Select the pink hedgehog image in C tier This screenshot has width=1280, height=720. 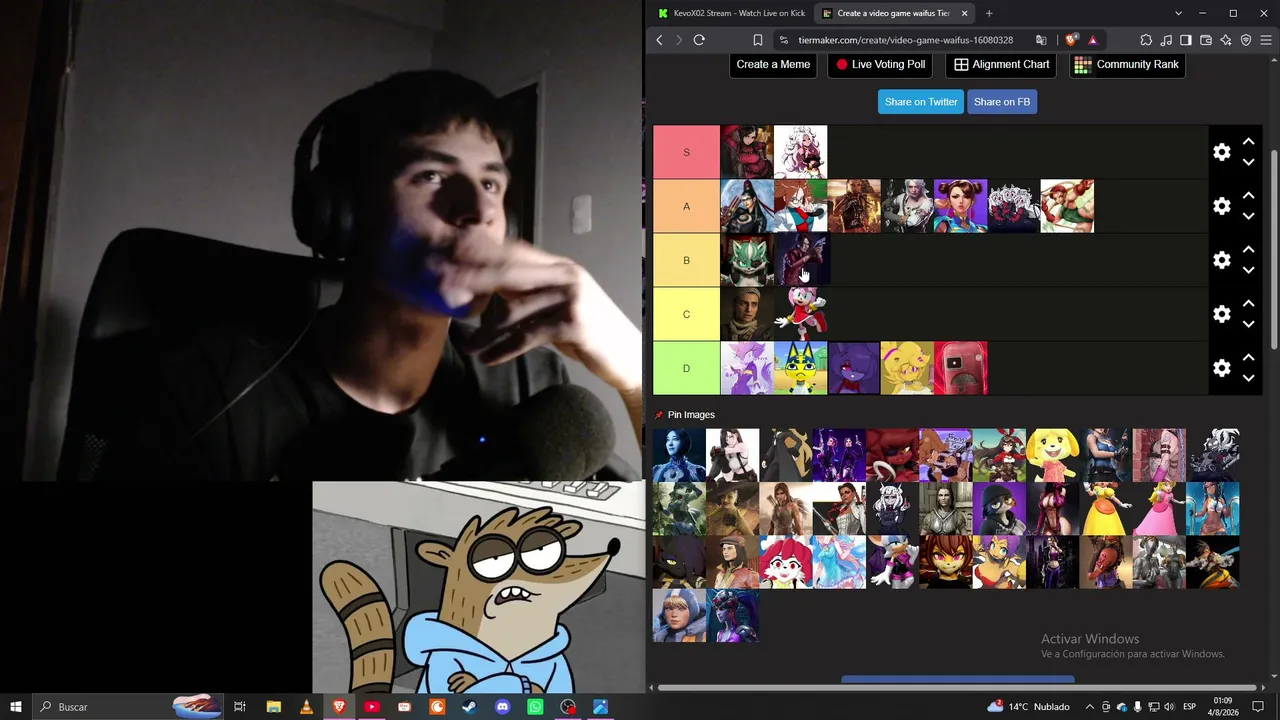[x=801, y=314]
